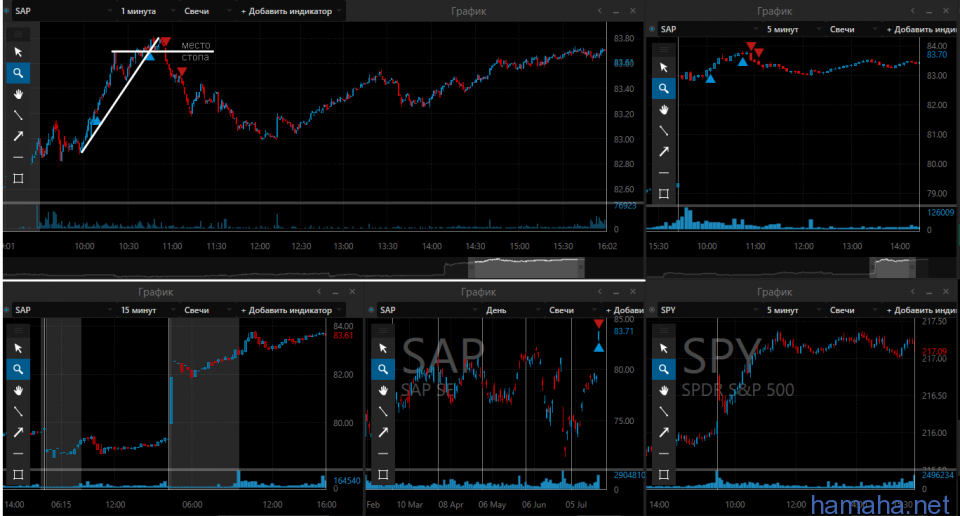Toggle the link circle beside SAP in the 1-minute chart
This screenshot has width=960, height=516.
[x=7, y=11]
